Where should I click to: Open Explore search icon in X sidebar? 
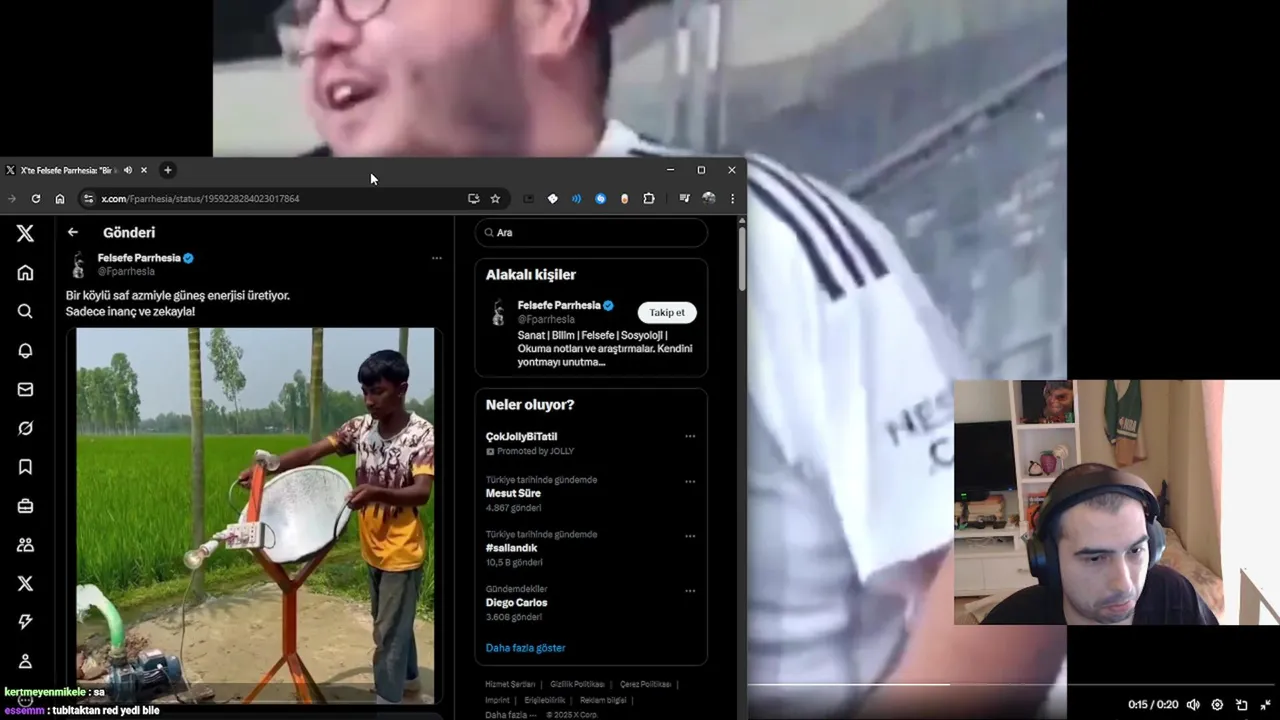[x=25, y=311]
